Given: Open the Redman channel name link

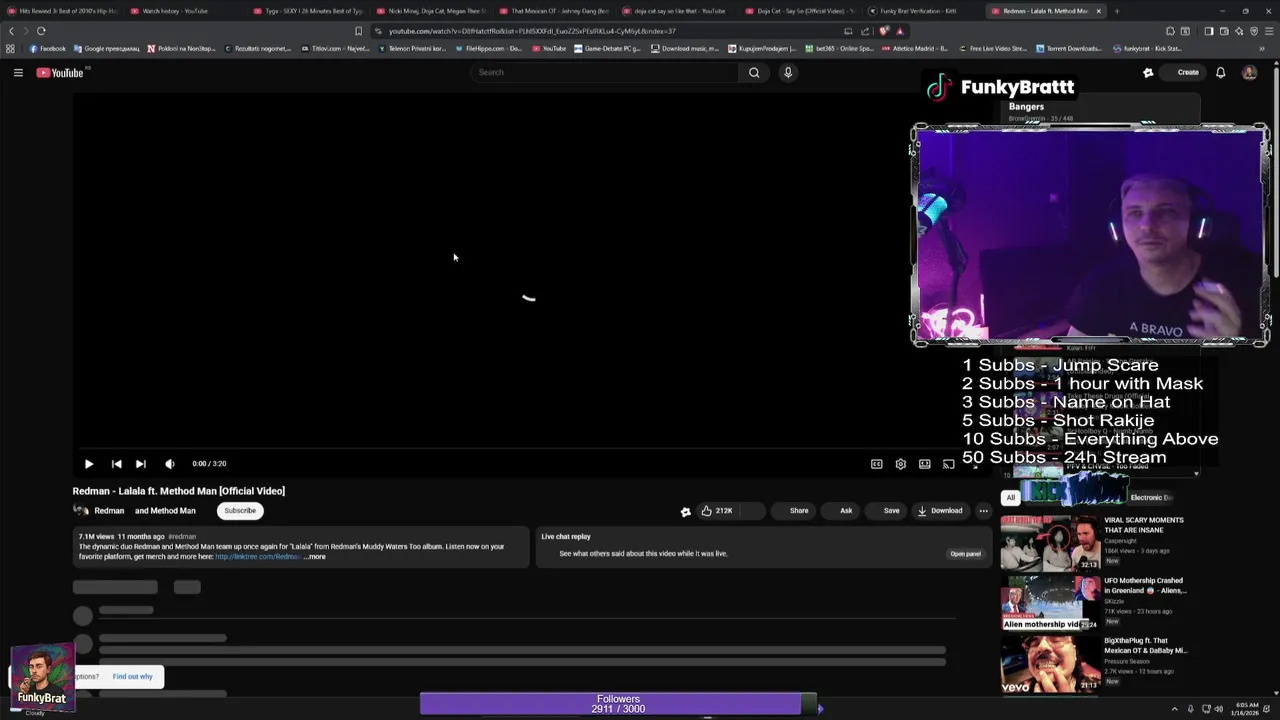Looking at the screenshot, I should point(109,511).
